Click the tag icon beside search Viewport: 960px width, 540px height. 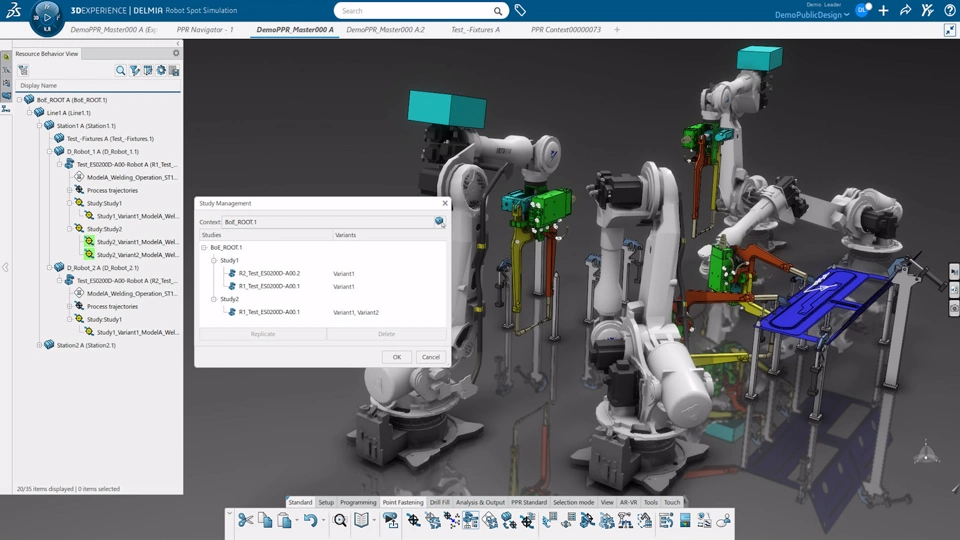pyautogui.click(x=520, y=11)
